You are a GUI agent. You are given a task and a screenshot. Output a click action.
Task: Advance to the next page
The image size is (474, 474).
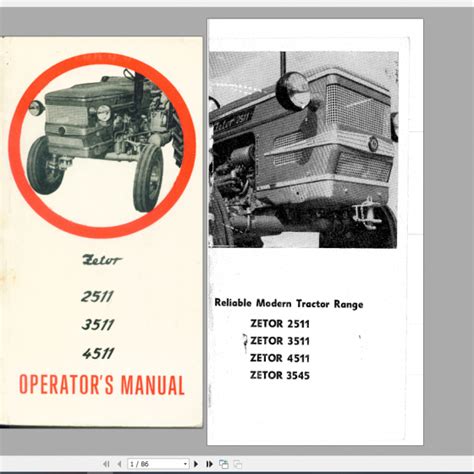click(196, 464)
